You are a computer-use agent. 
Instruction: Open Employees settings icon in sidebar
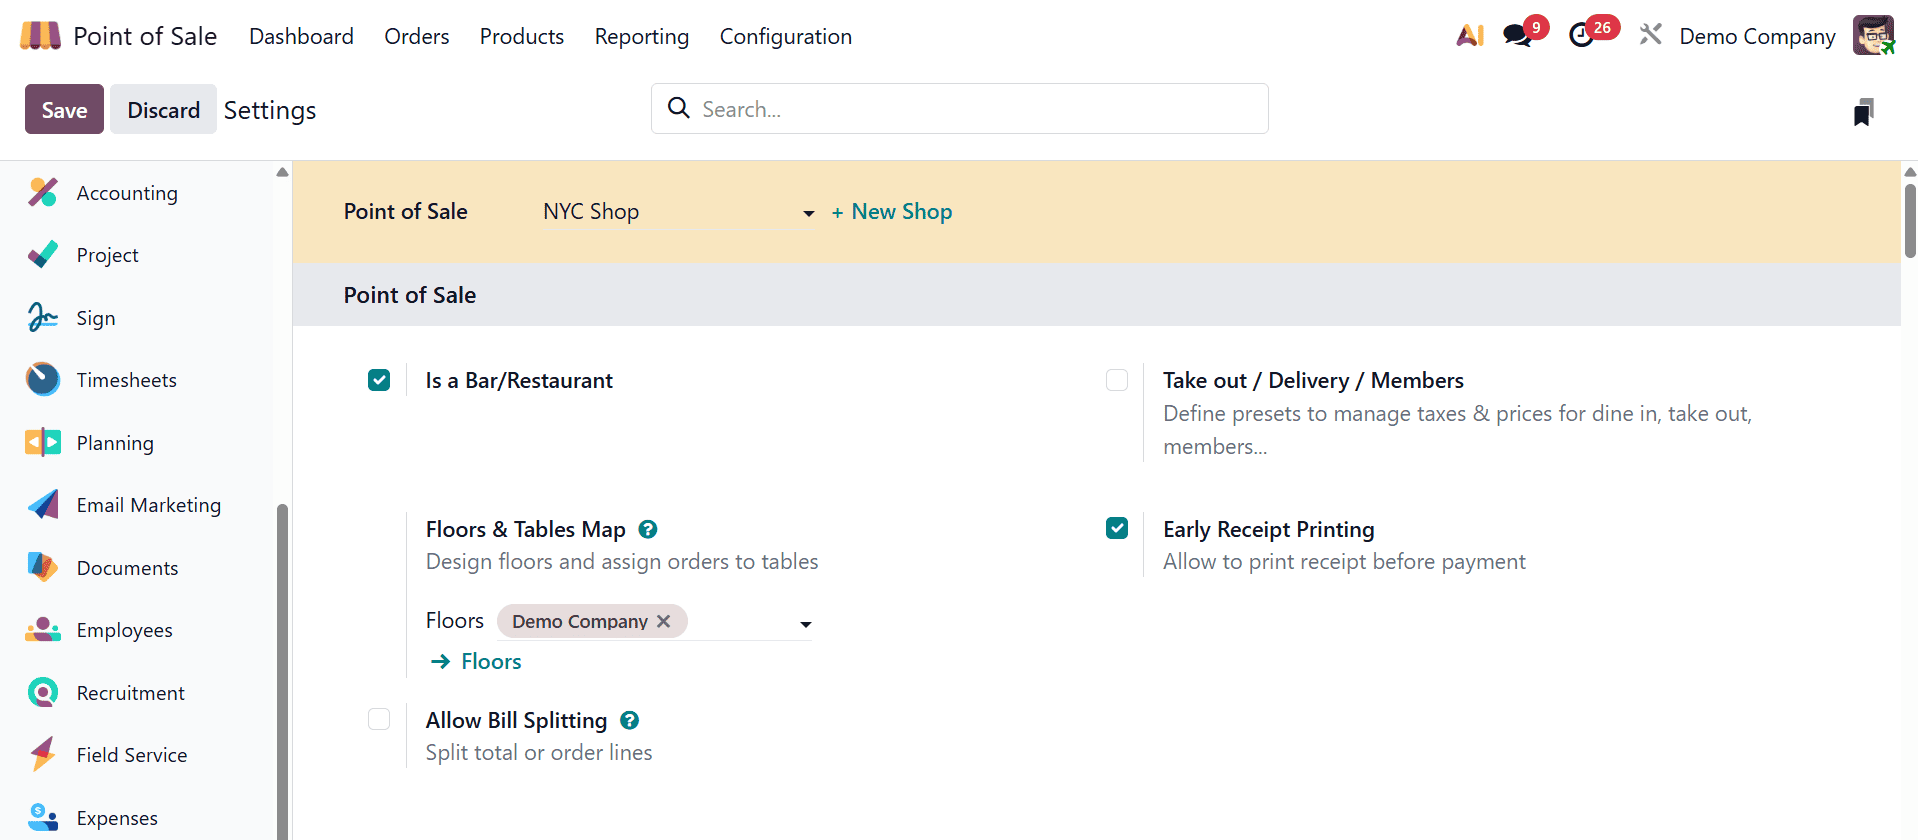[43, 630]
